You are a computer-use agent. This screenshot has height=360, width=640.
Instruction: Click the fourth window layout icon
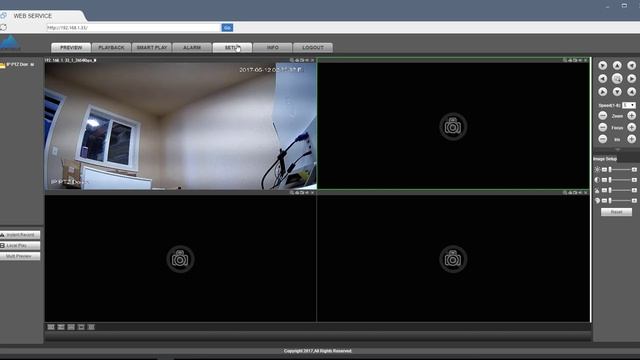click(x=81, y=327)
